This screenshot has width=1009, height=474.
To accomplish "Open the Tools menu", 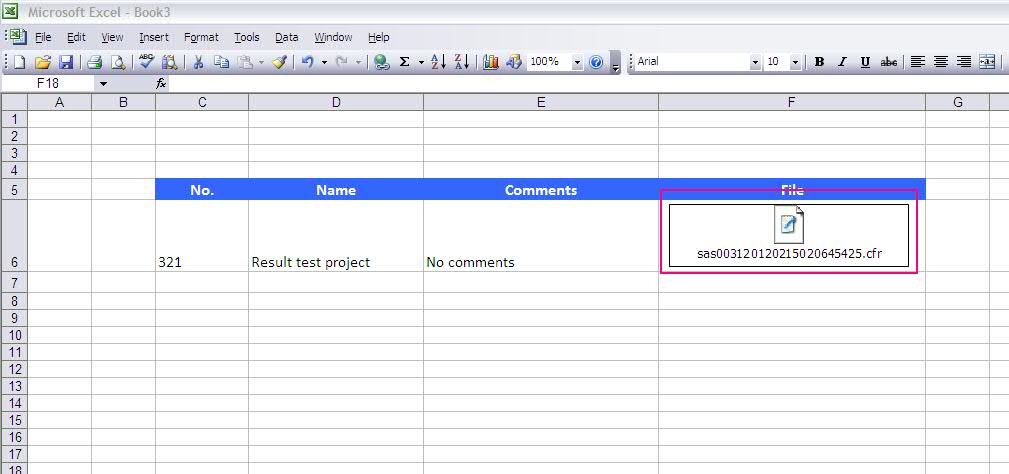I will pos(246,37).
